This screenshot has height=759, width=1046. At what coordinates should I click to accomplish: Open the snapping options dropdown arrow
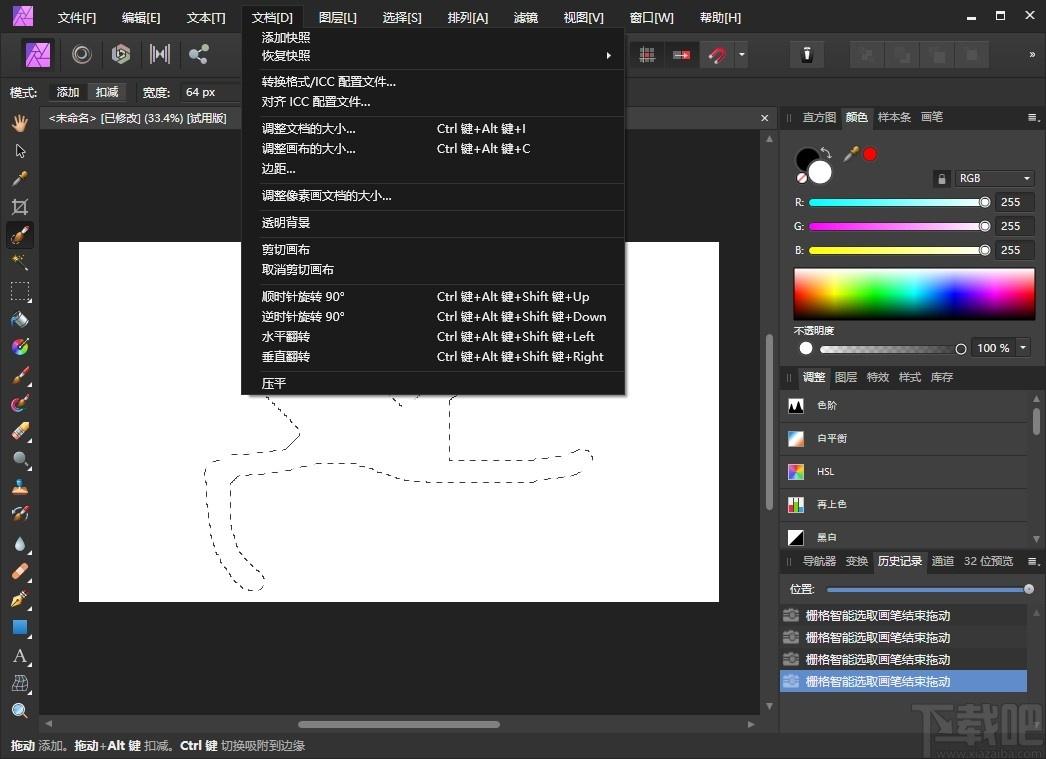(741, 55)
